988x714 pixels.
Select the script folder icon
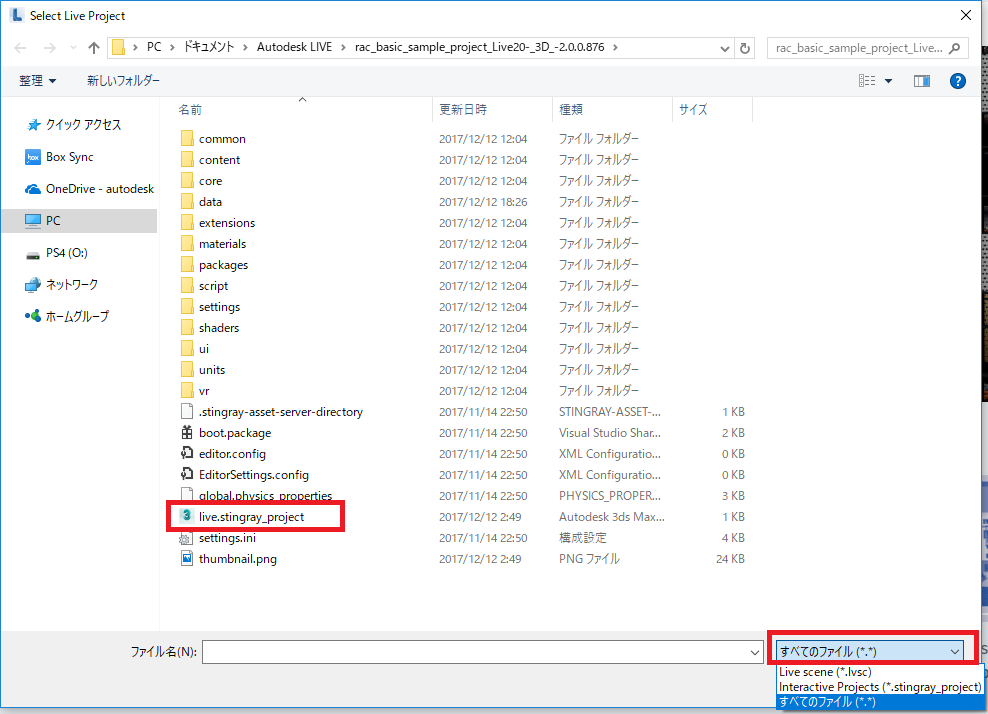pyautogui.click(x=187, y=285)
